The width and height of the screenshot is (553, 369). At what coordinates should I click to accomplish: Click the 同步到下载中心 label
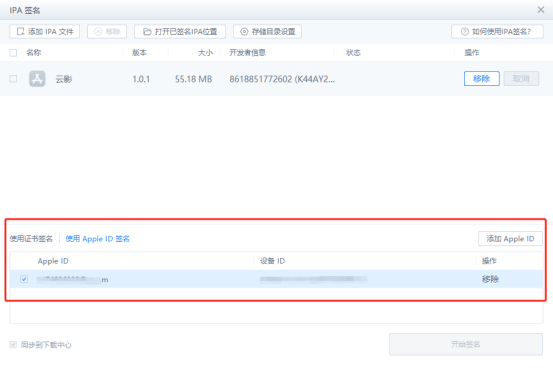[x=46, y=345]
